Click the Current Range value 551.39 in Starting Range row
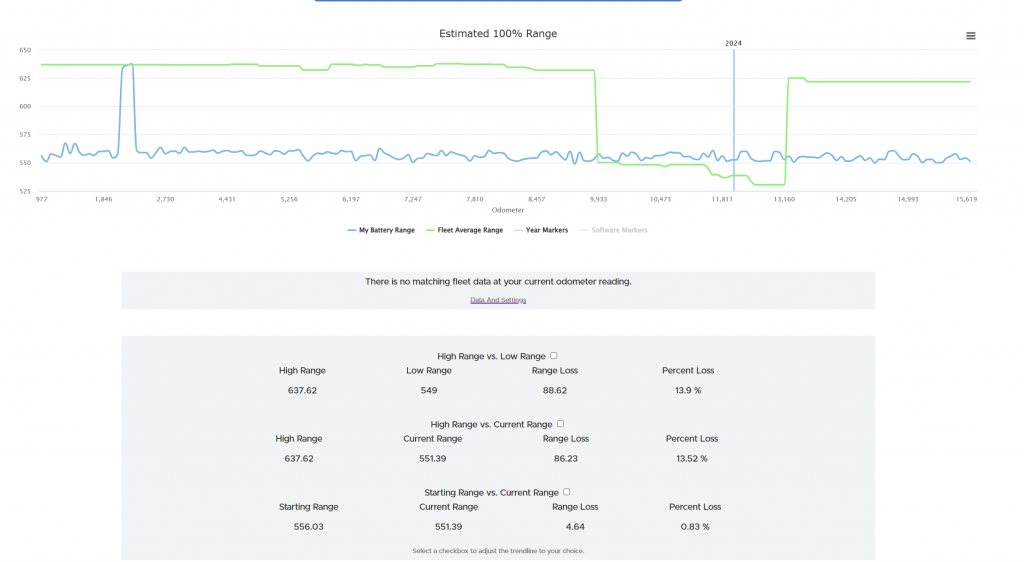 pyautogui.click(x=449, y=526)
